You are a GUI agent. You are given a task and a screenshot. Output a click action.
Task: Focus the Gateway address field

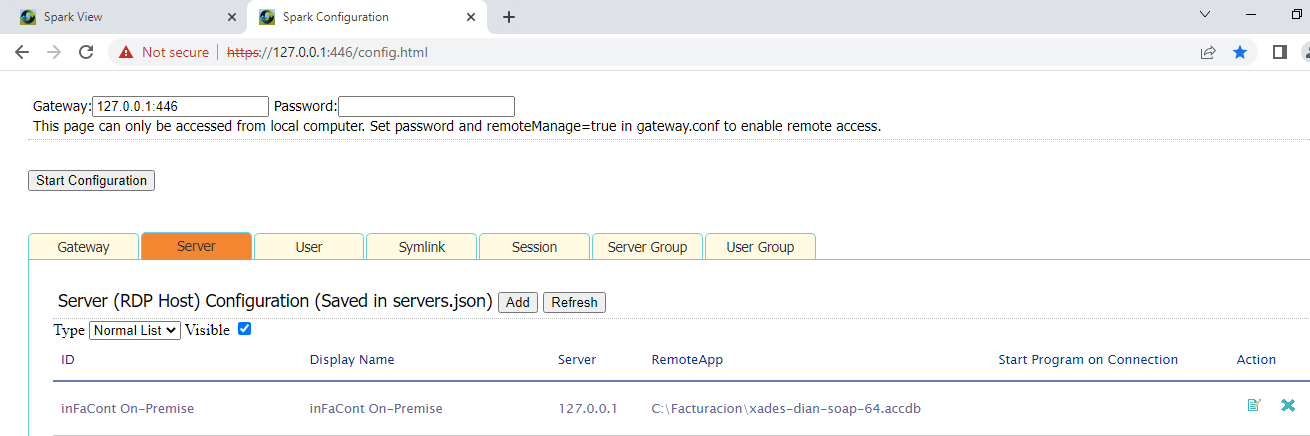click(x=180, y=106)
